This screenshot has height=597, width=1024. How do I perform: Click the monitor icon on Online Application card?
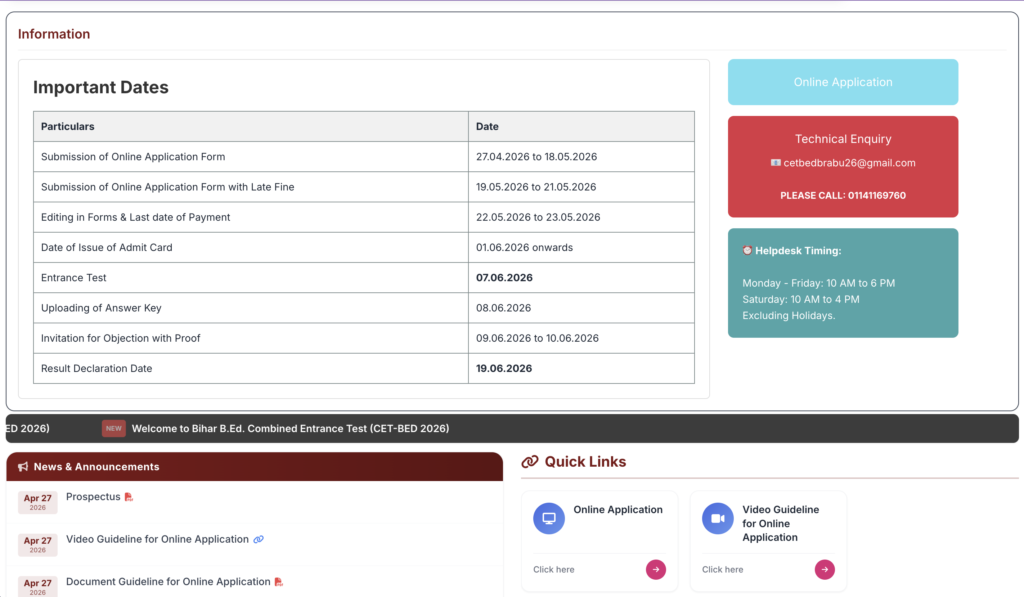tap(548, 517)
